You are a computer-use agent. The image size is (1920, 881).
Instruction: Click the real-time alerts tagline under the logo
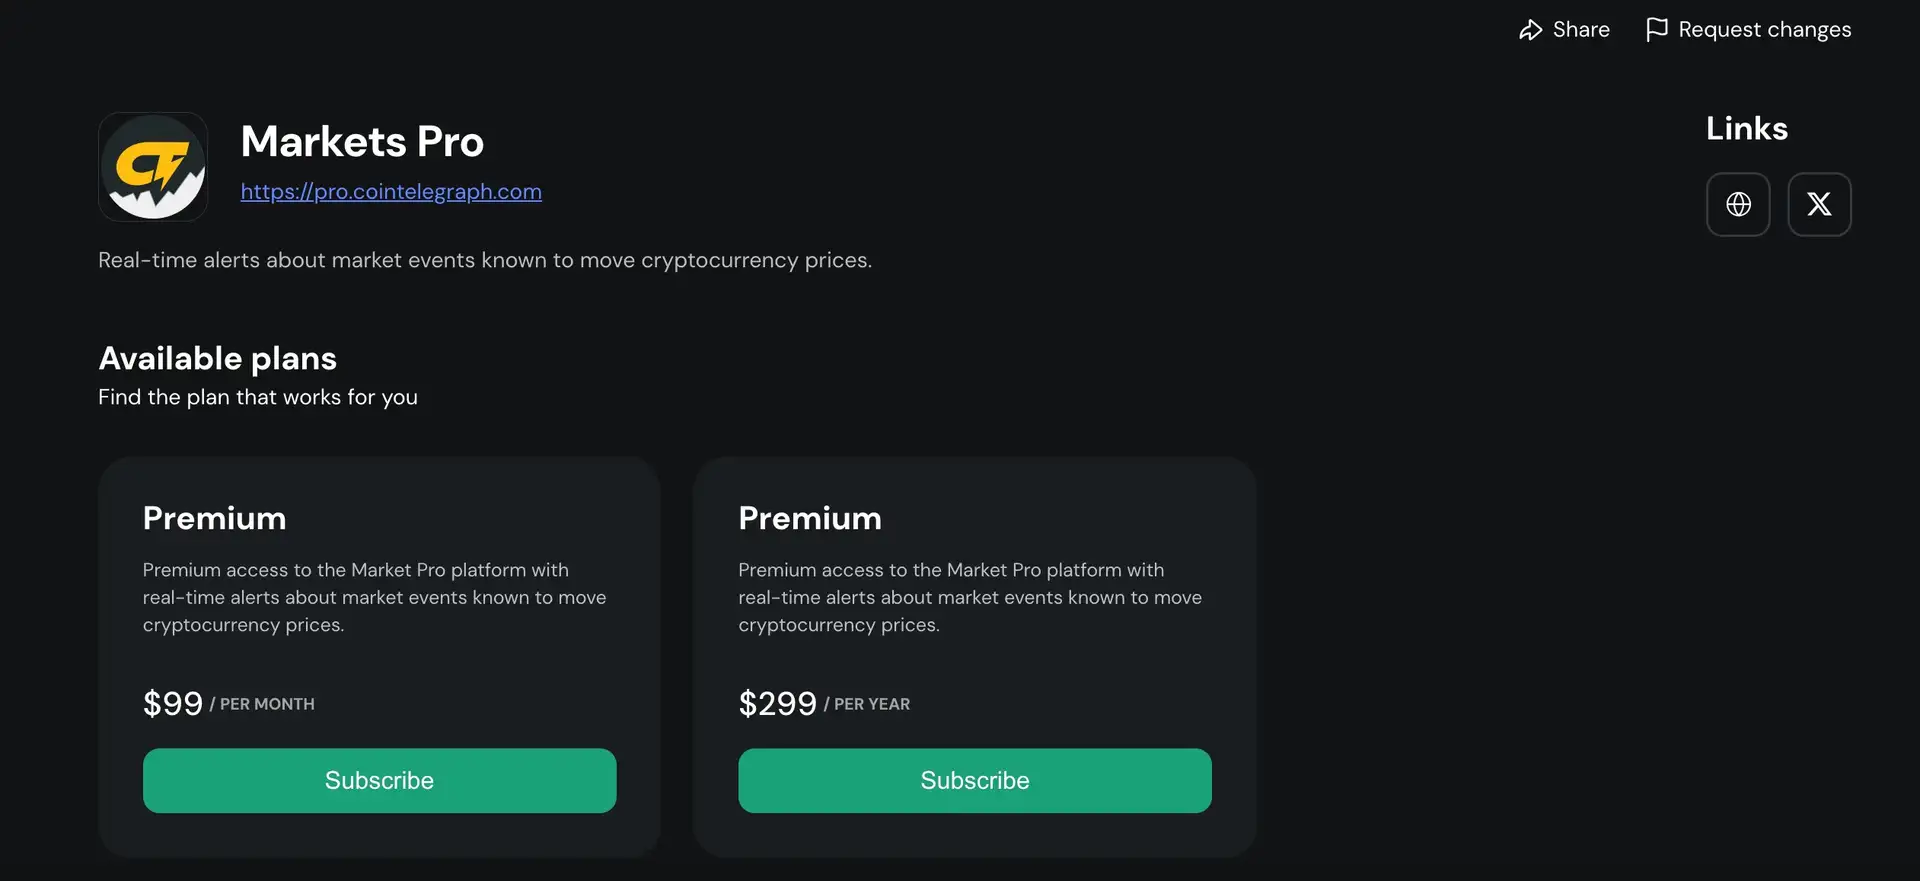(x=485, y=260)
